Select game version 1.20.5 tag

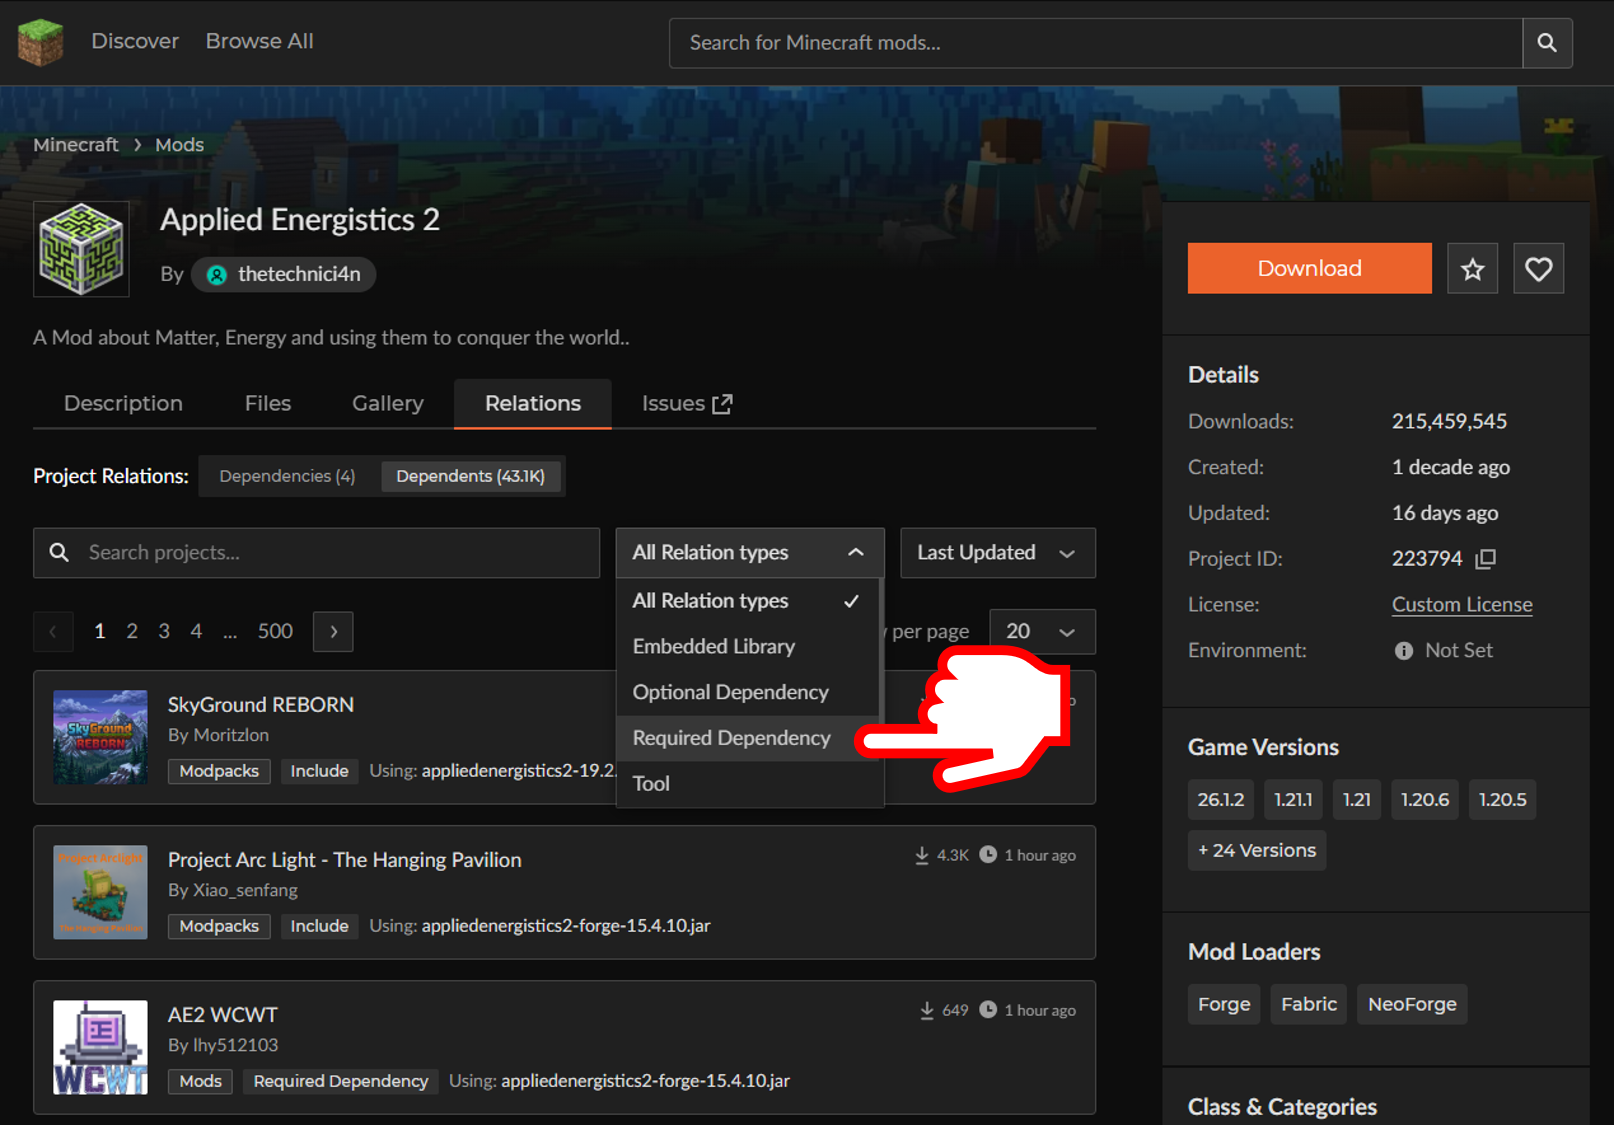pyautogui.click(x=1503, y=800)
